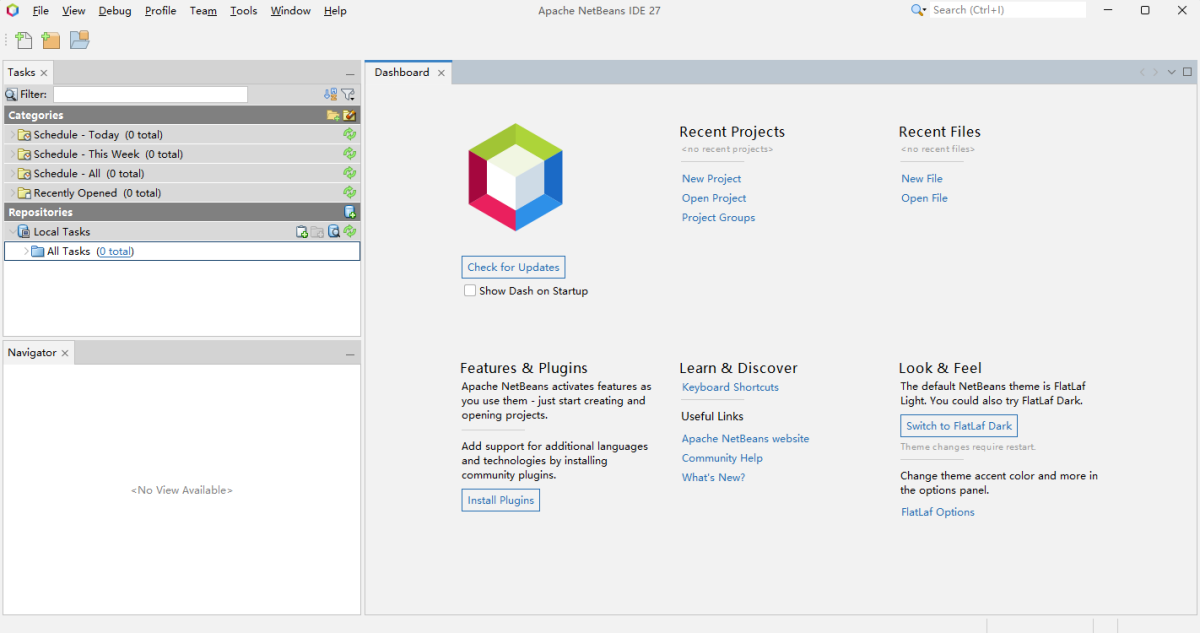The image size is (1200, 633).
Task: Click the New Project toolbar icon
Action: (x=51, y=40)
